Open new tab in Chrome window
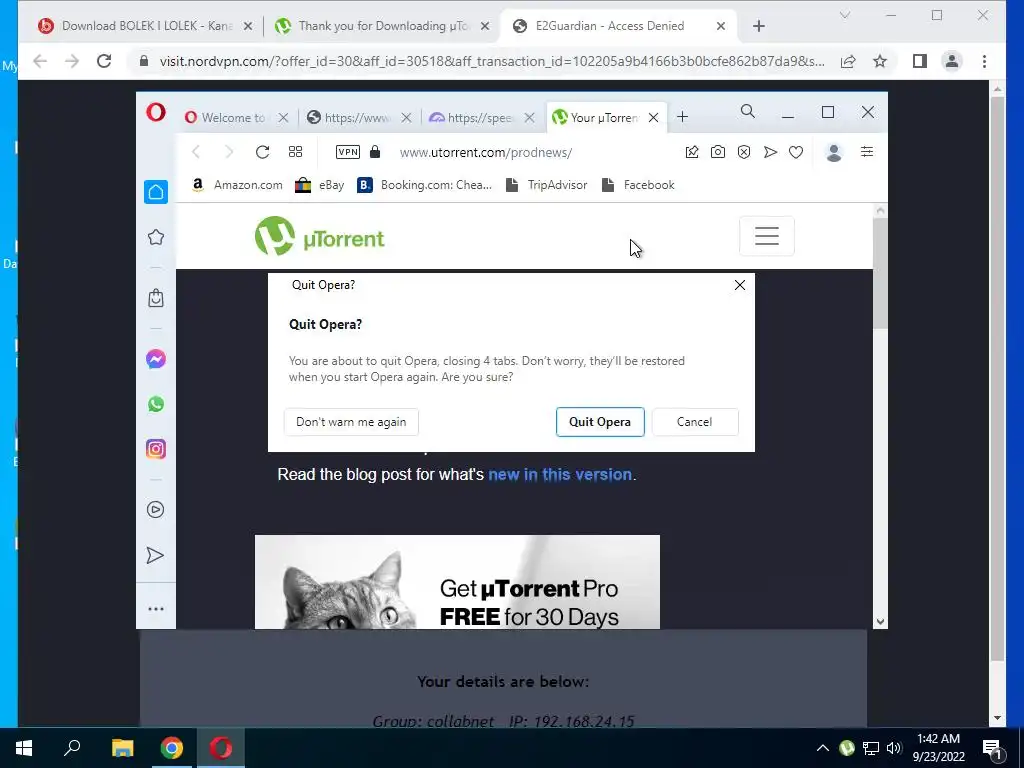 click(x=758, y=26)
